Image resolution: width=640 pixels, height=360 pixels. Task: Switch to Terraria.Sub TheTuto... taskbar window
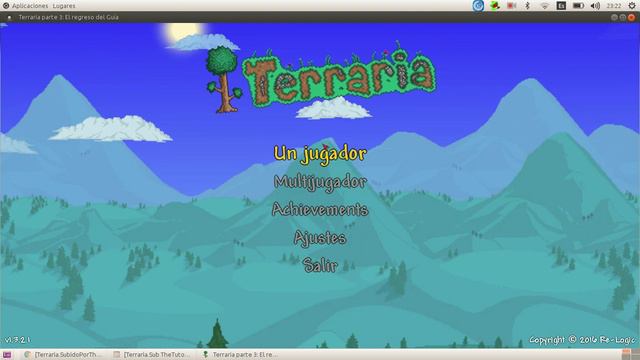click(152, 355)
